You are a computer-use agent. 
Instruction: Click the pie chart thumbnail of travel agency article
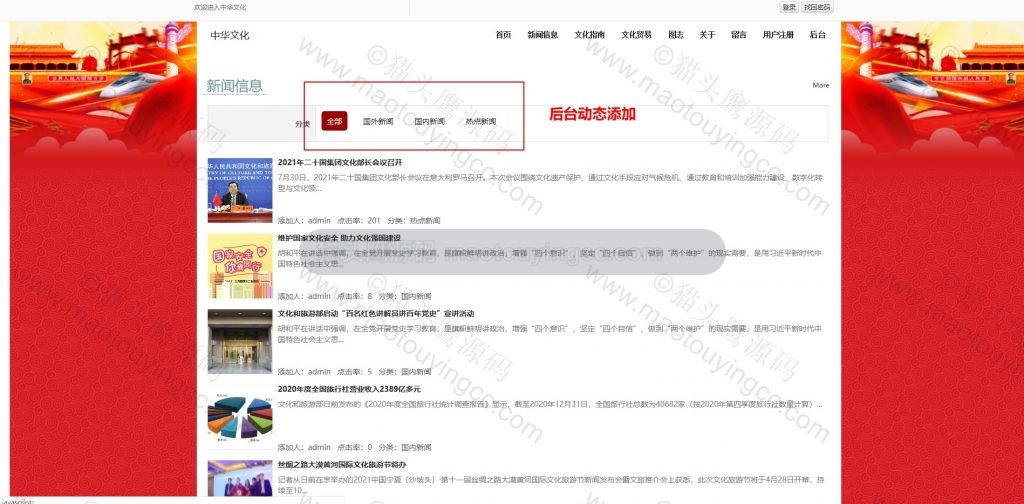(x=240, y=417)
